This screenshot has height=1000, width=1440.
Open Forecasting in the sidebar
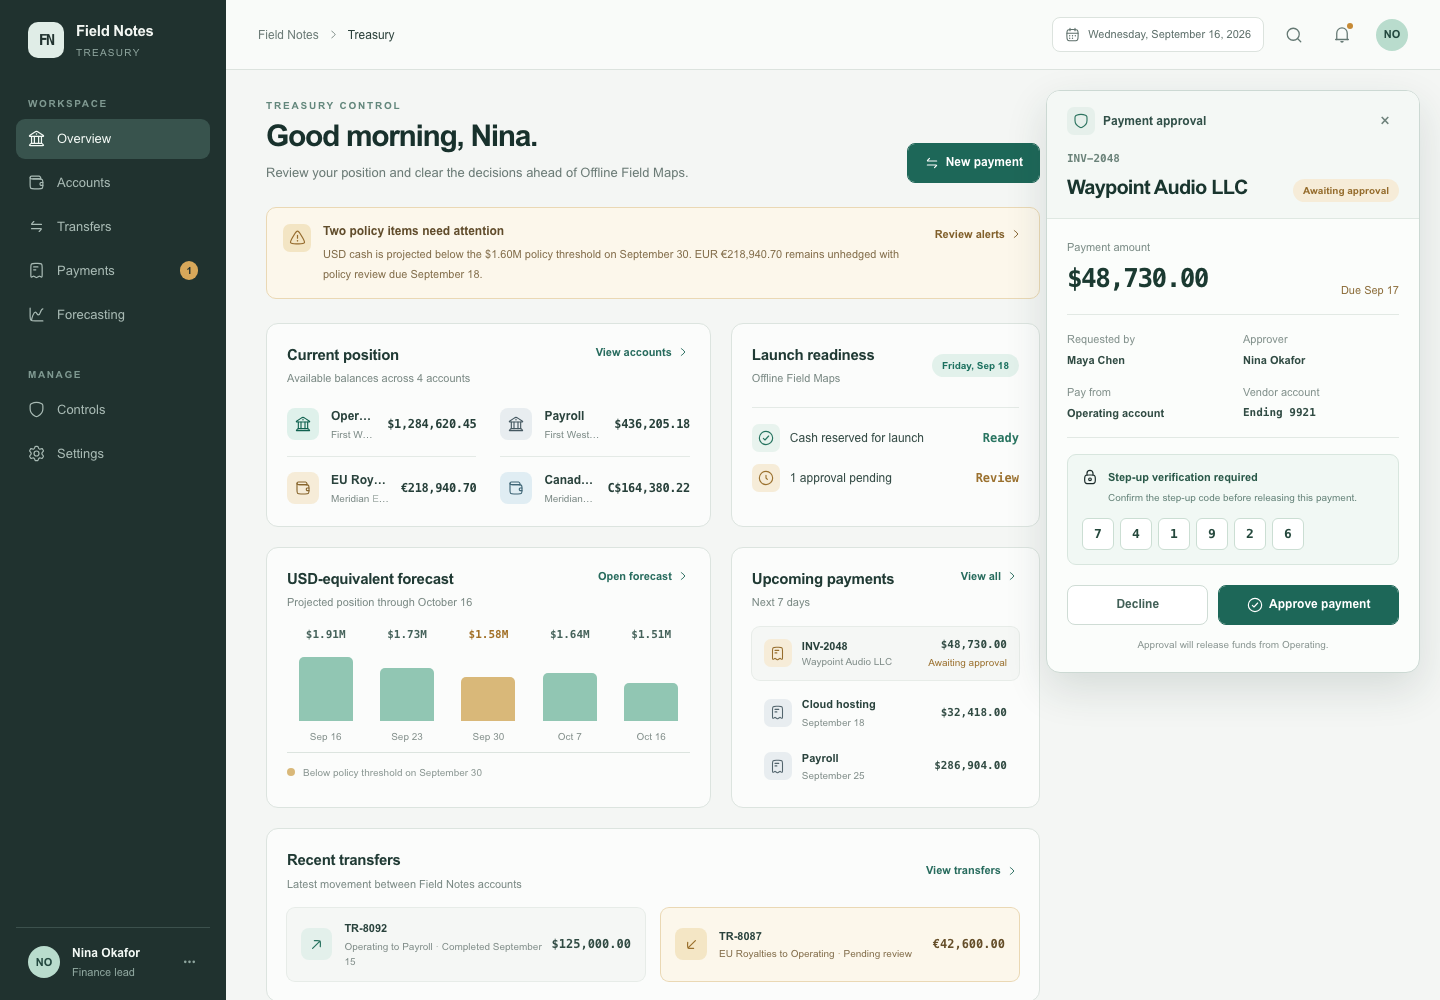tap(113, 315)
